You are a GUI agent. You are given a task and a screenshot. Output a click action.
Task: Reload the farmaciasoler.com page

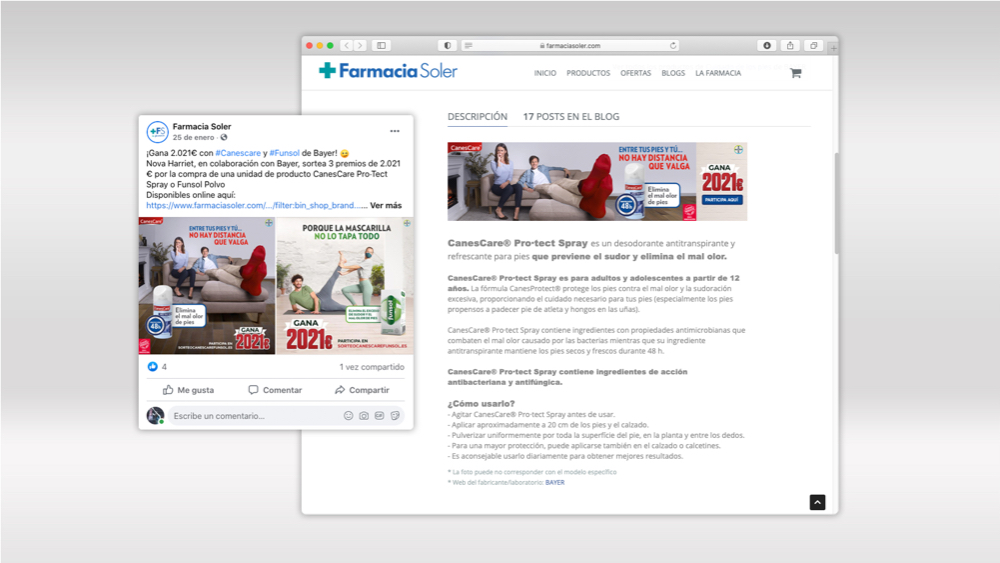coord(672,45)
